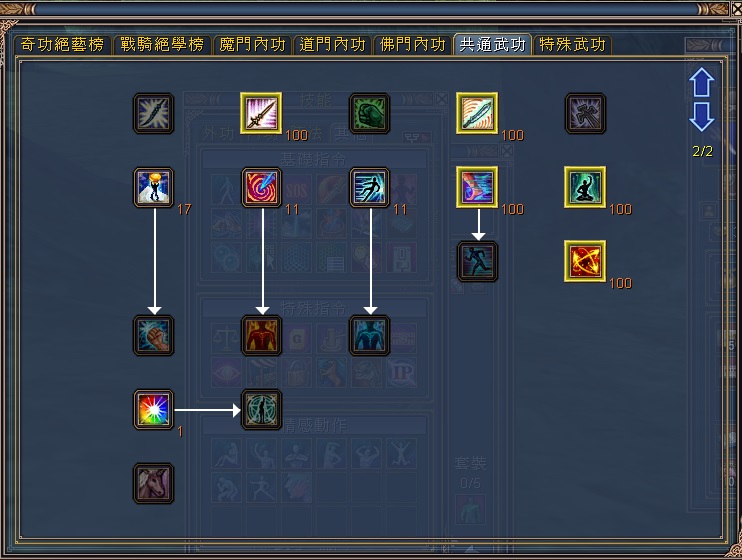The height and width of the screenshot is (560, 742).
Task: Click the red body meridian skill icon
Action: point(262,335)
